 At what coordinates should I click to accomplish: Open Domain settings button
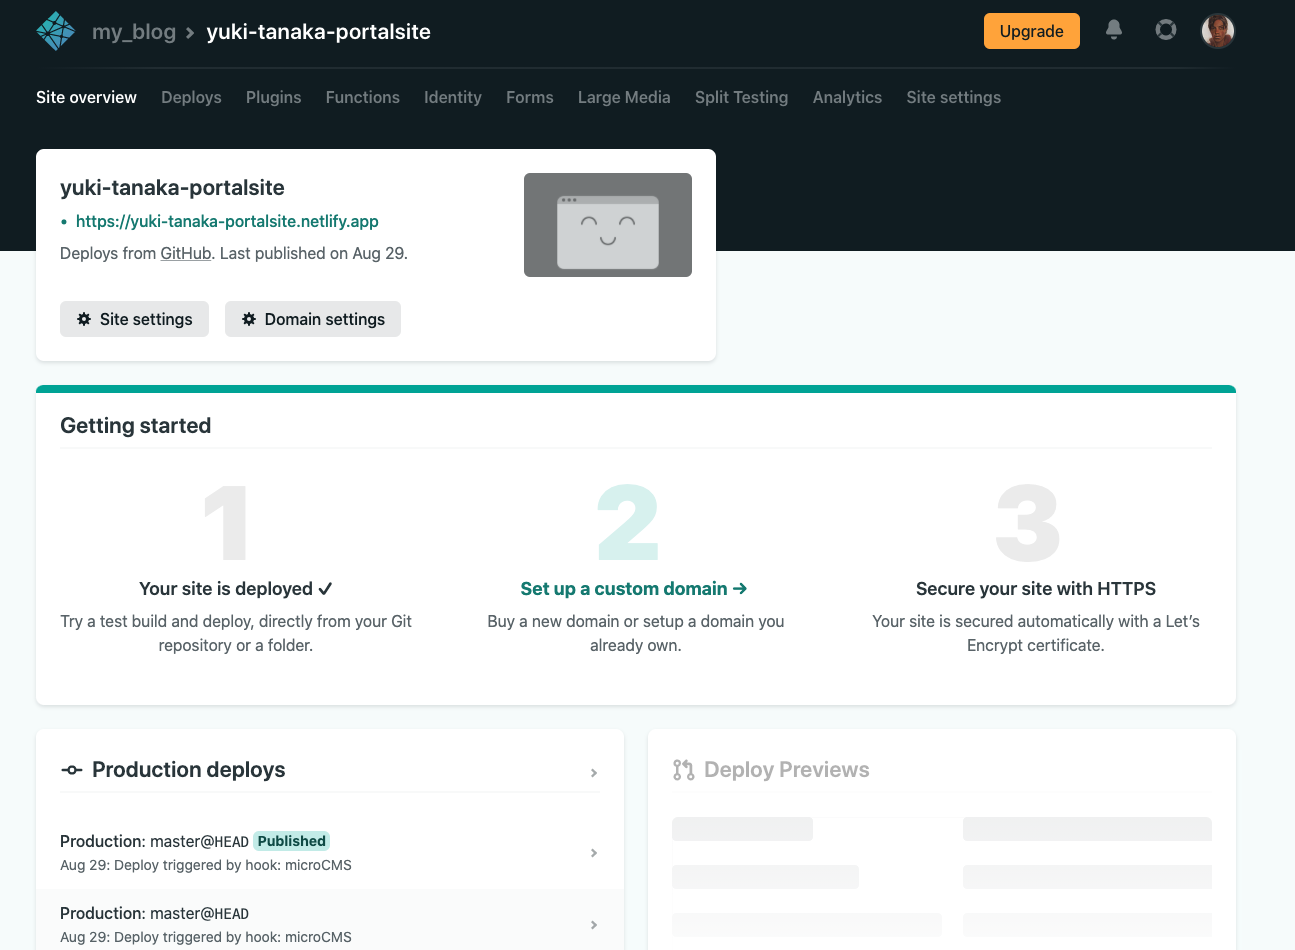click(x=313, y=319)
